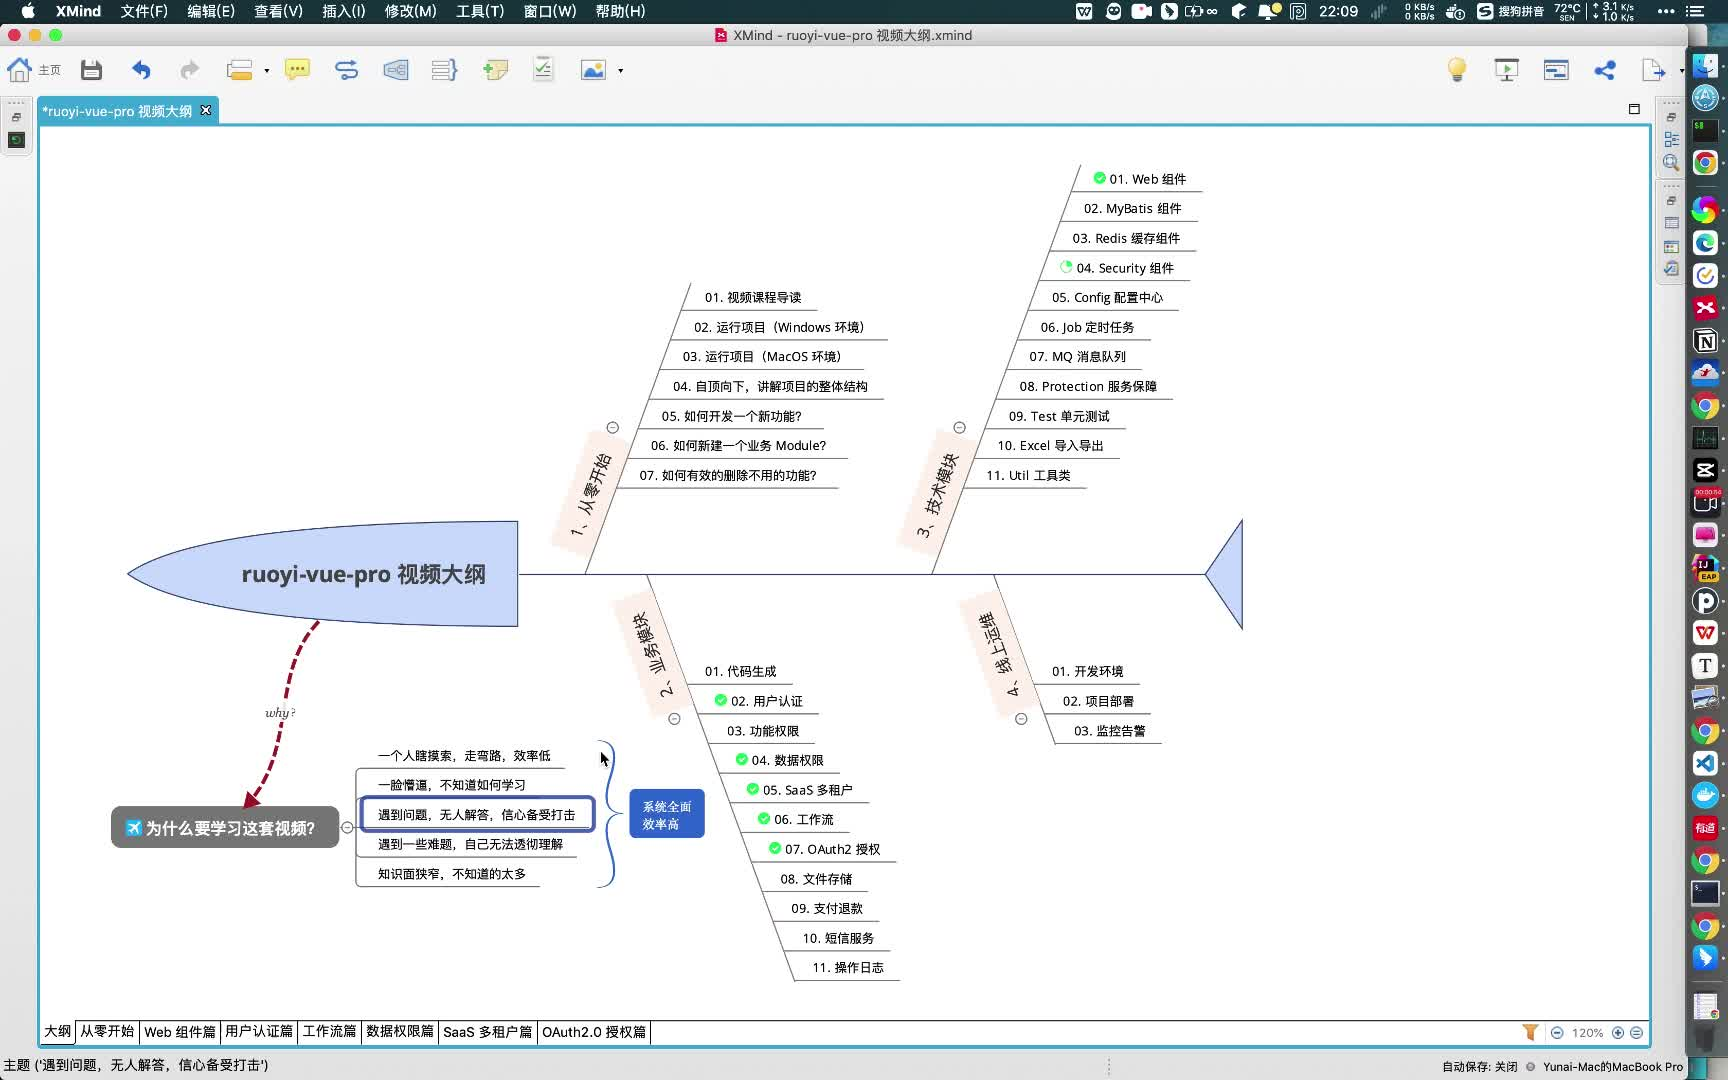Switch to the Web 组件篇 sheet tab
1728x1080 pixels.
[x=180, y=1032]
